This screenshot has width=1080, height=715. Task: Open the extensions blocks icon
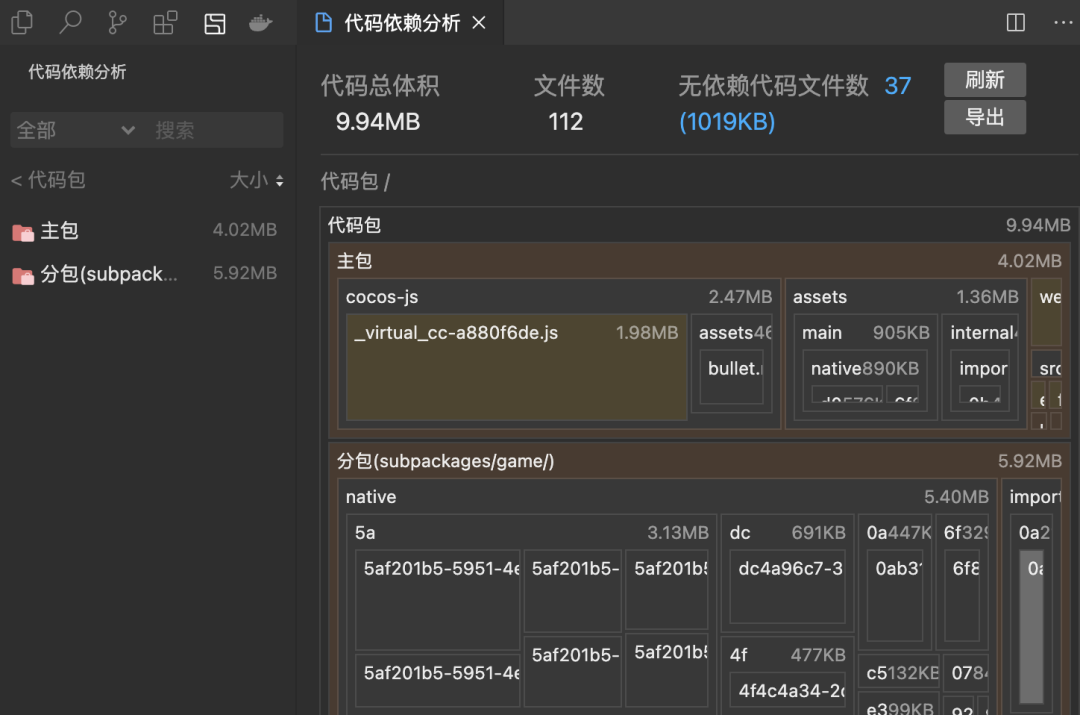(x=165, y=23)
